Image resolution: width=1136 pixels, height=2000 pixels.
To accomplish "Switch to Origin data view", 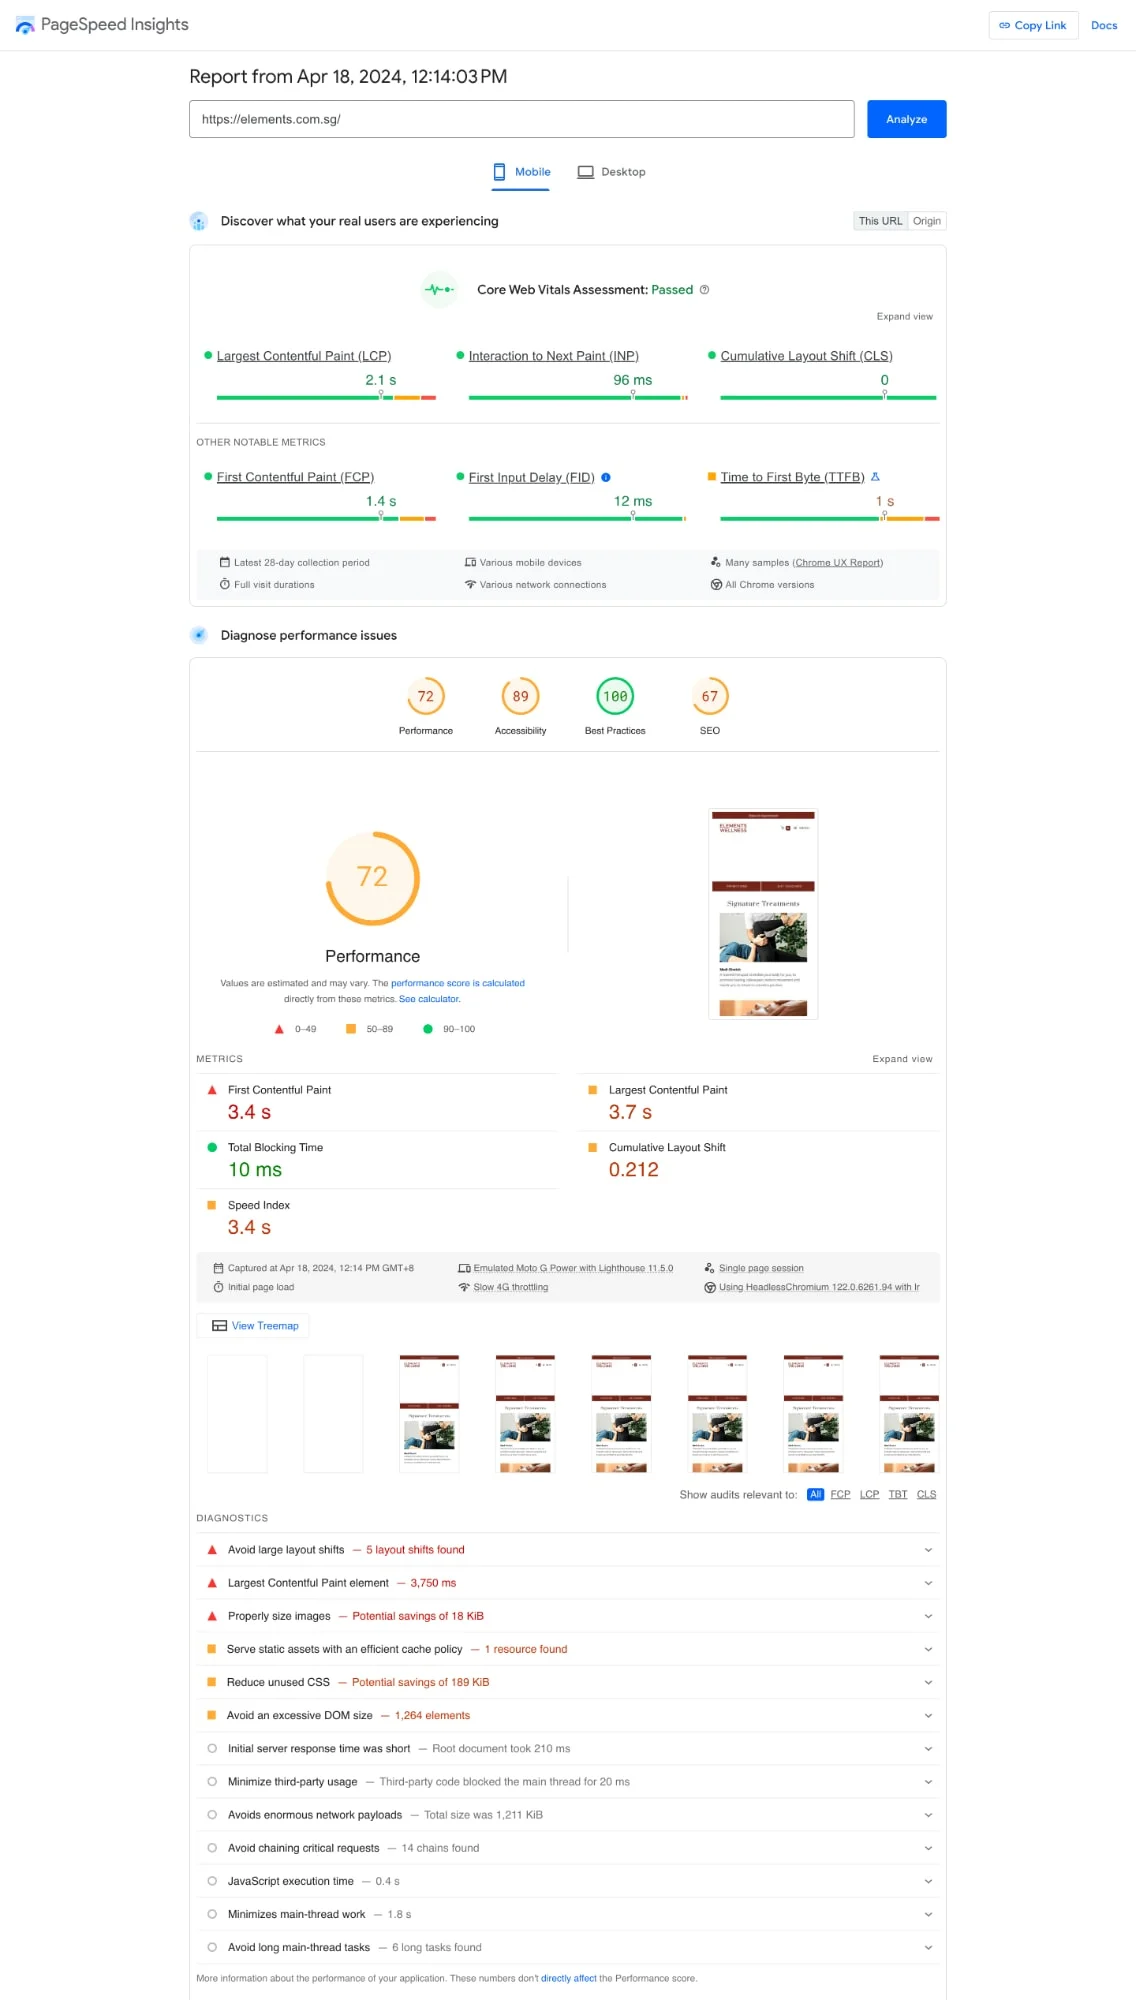I will tap(927, 221).
